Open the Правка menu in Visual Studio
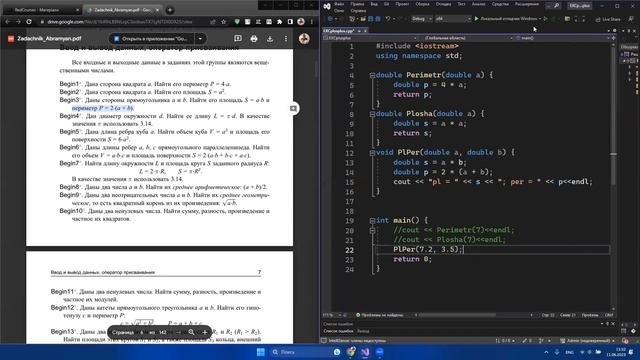 click(x=357, y=4)
